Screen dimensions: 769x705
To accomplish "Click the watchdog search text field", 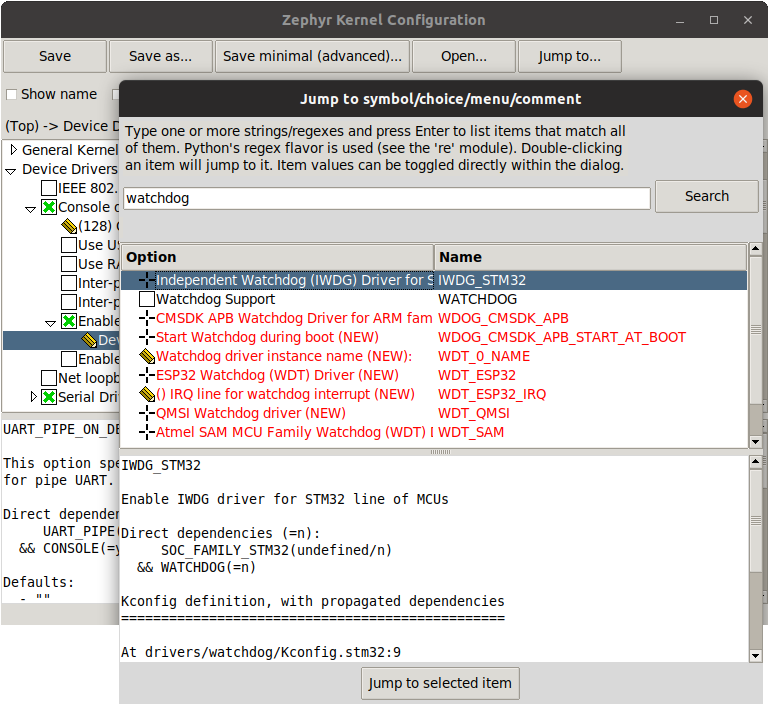I will tap(386, 198).
